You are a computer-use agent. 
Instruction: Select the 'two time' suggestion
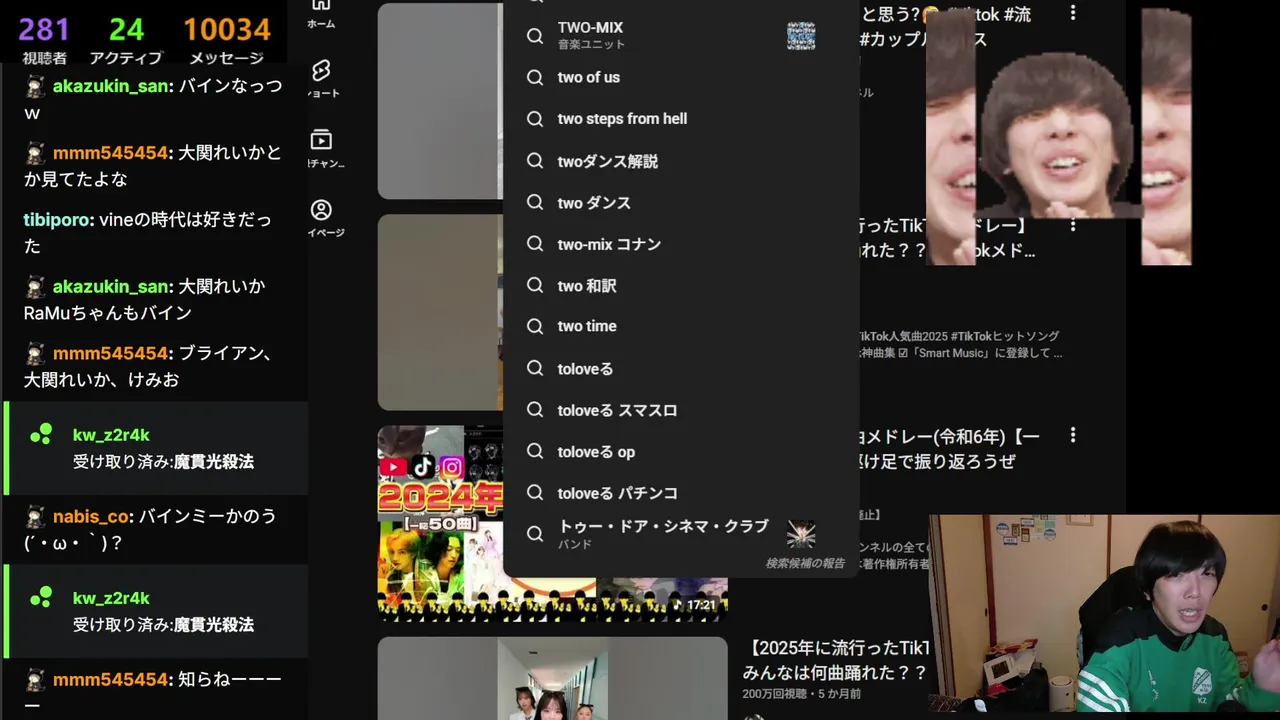[681, 326]
